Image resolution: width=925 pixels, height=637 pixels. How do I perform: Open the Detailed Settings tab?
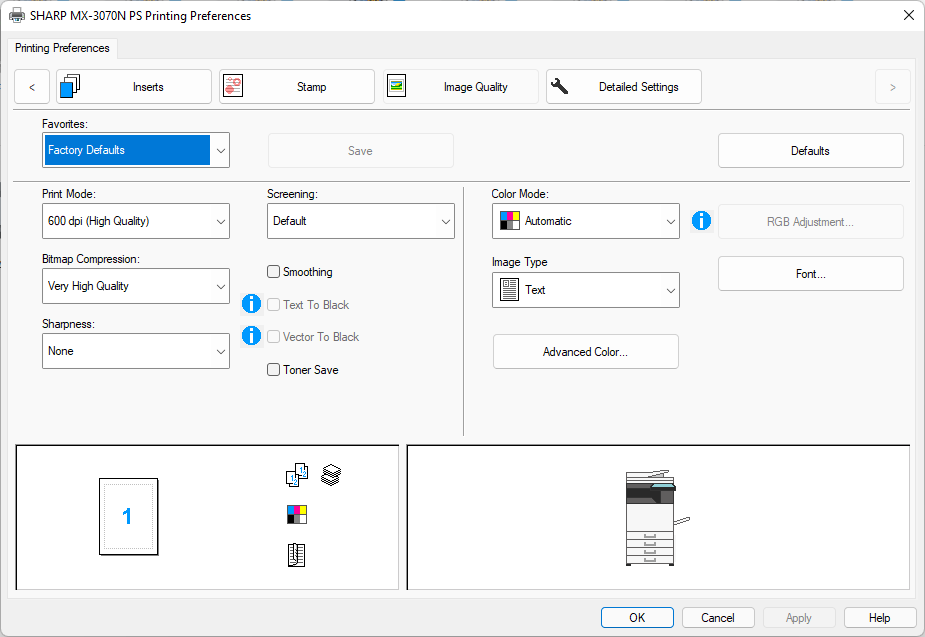[x=624, y=87]
